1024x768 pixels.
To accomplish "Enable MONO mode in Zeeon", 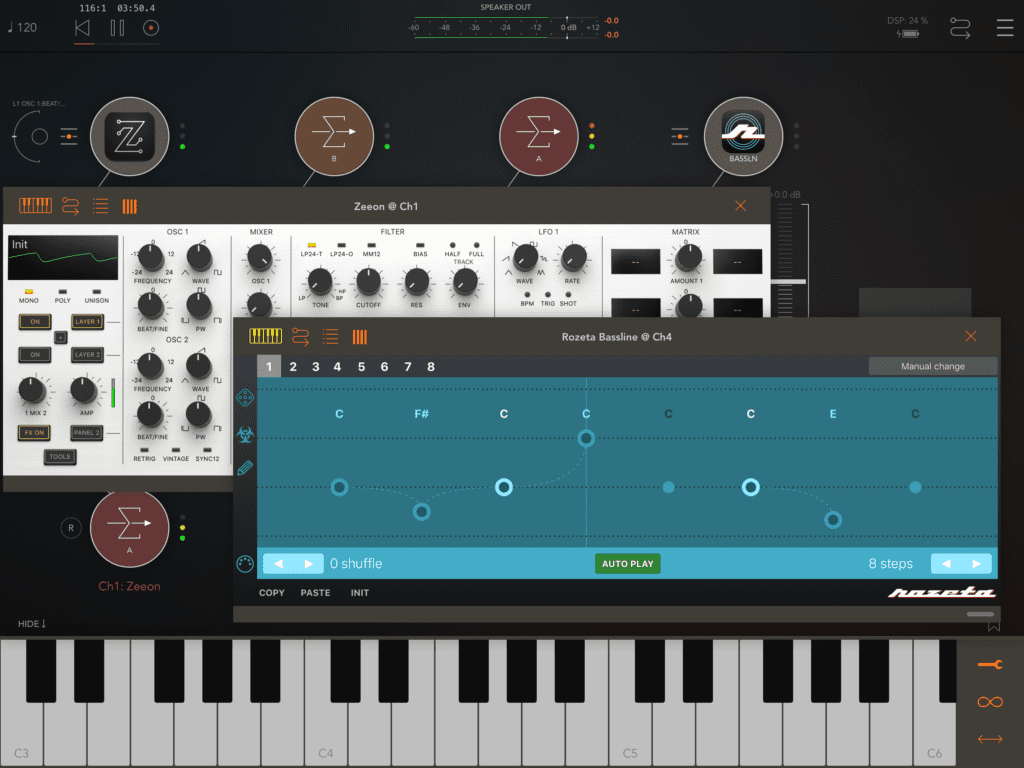I will point(29,292).
